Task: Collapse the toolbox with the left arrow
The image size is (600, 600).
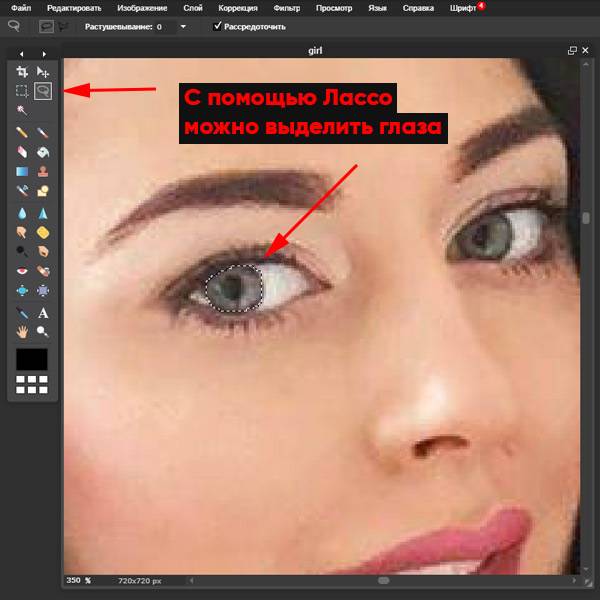Action: click(x=21, y=54)
